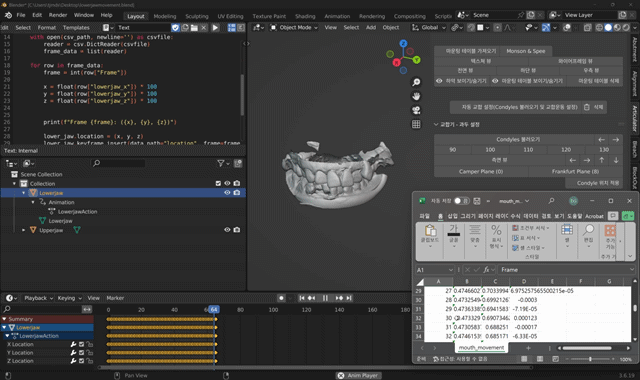Click the Excel zoom slider handle
This screenshot has height=380, width=640.
(590, 359)
